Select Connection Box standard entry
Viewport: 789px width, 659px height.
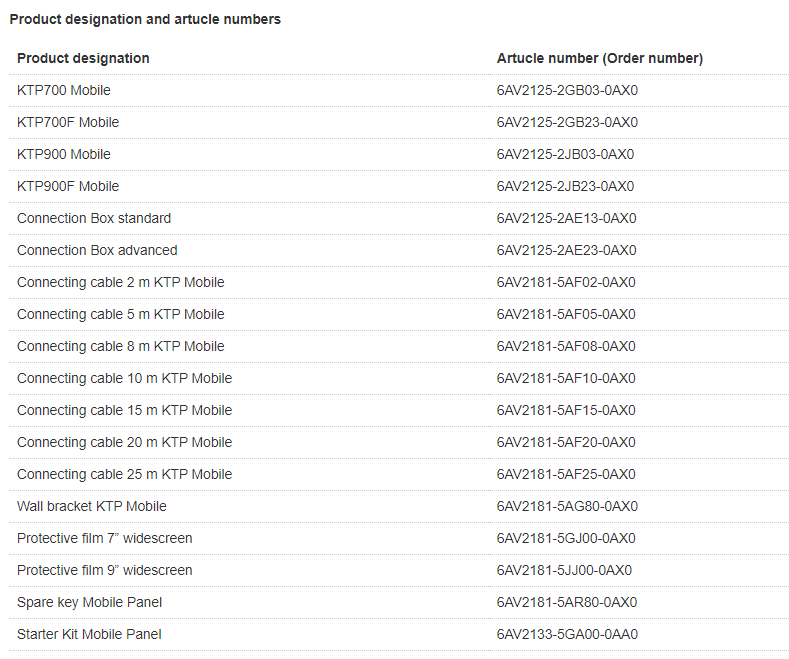pyautogui.click(x=94, y=218)
